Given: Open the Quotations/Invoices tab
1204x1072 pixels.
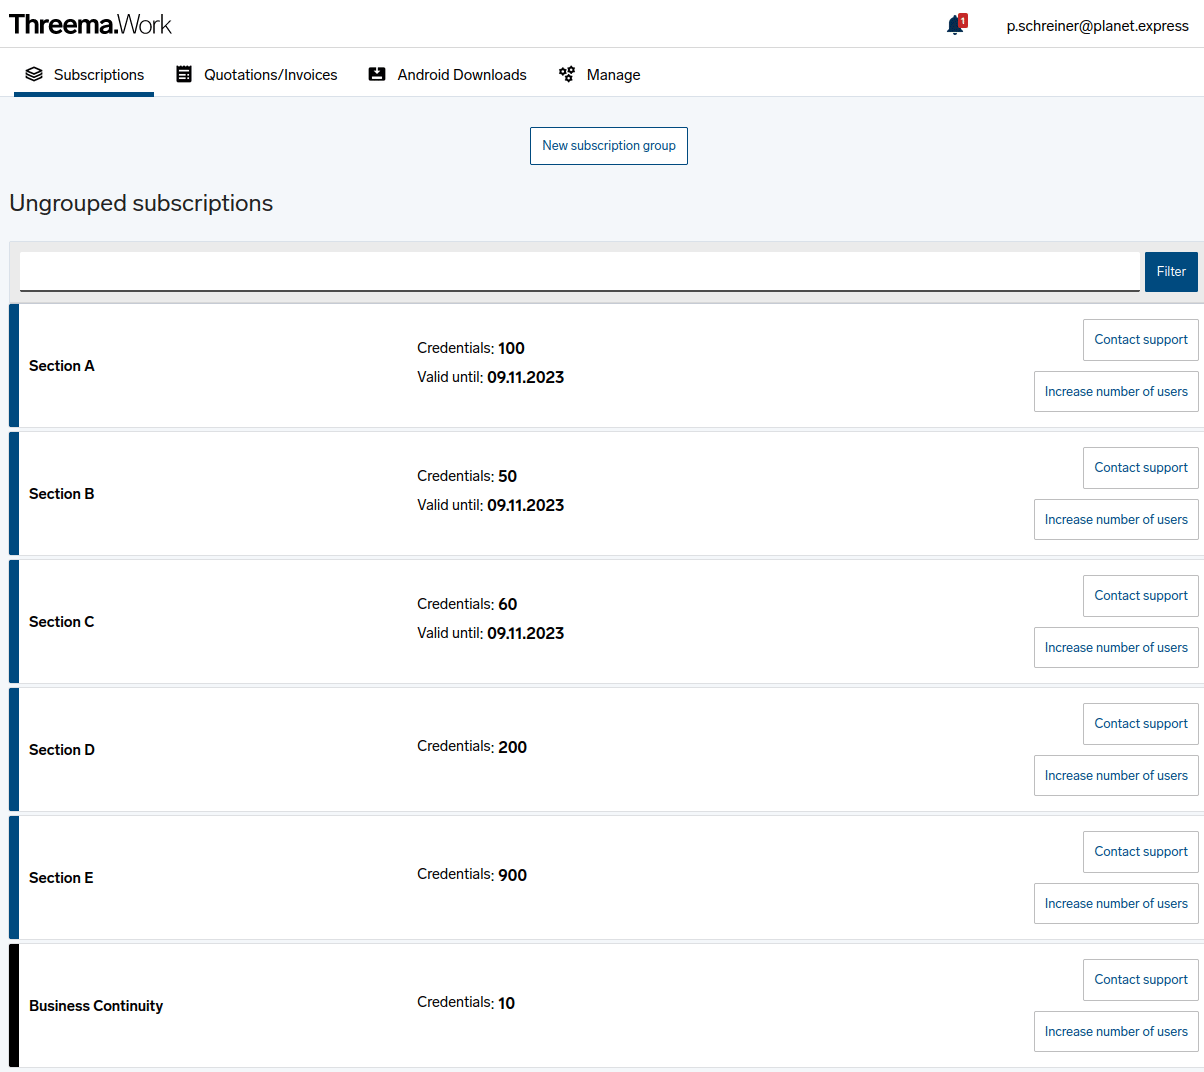Looking at the screenshot, I should point(257,74).
